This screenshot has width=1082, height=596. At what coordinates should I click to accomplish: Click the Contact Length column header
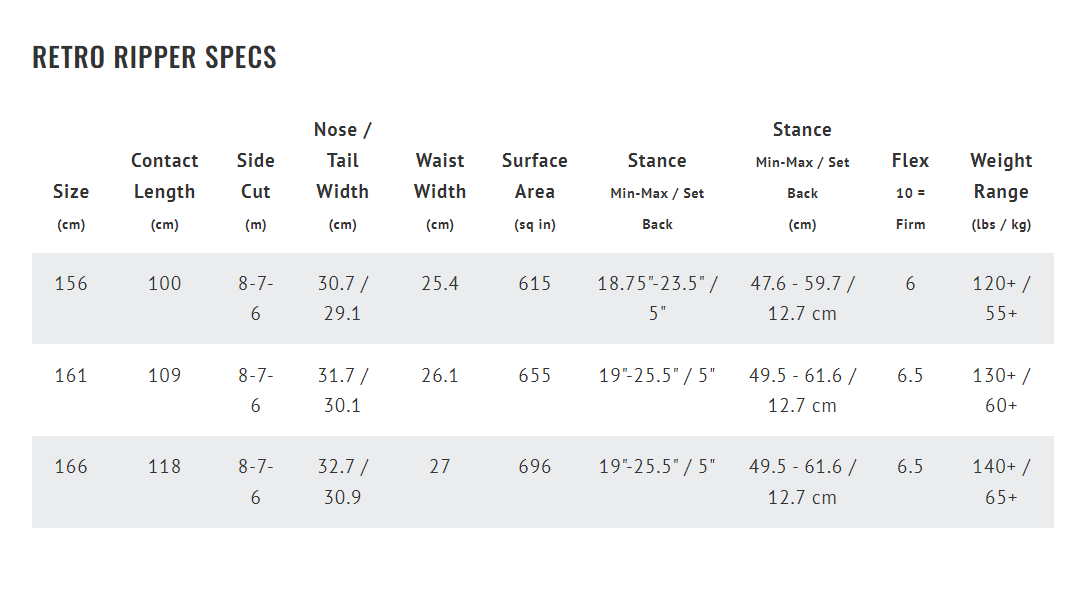pos(164,191)
